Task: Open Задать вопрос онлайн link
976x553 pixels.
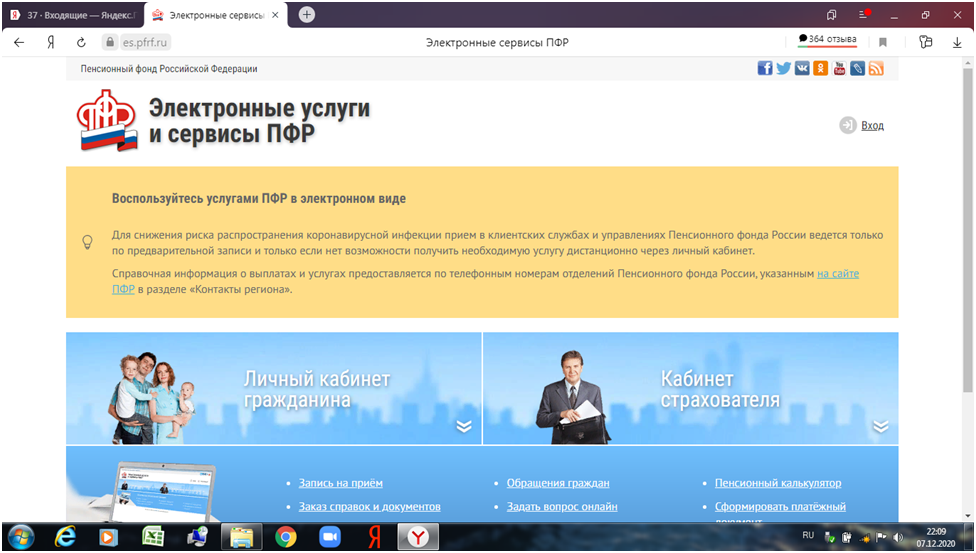Action: tap(561, 506)
